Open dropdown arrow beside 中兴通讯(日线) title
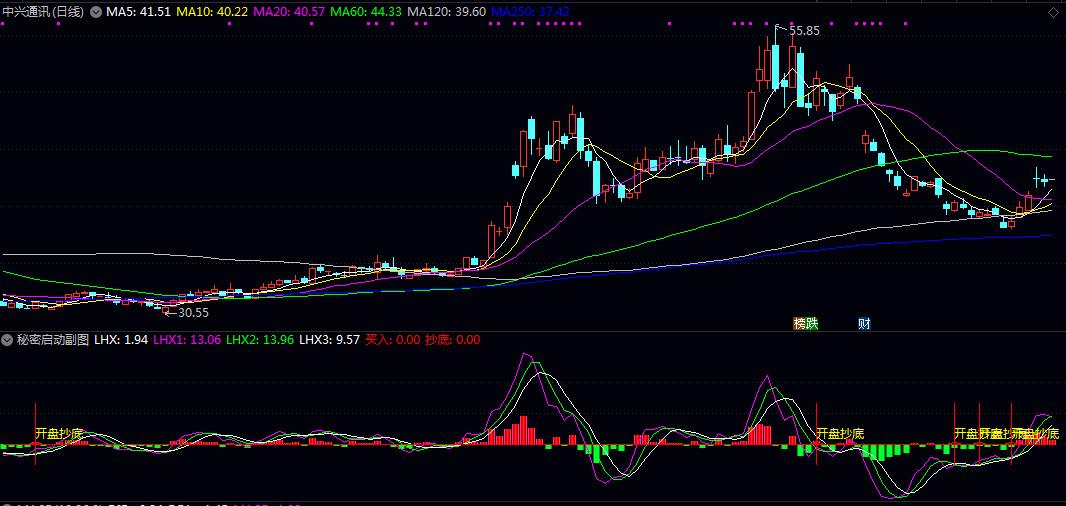Viewport: 1066px width, 506px height. (x=95, y=12)
